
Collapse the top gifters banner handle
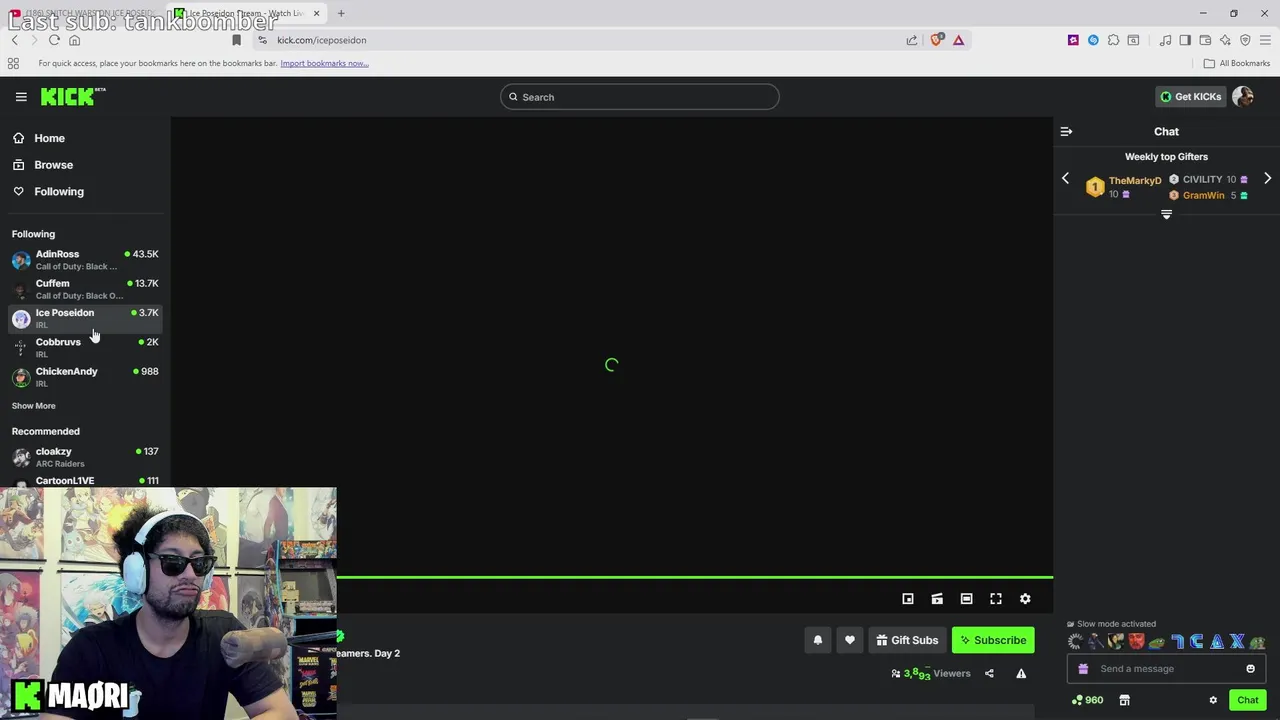click(x=1166, y=214)
